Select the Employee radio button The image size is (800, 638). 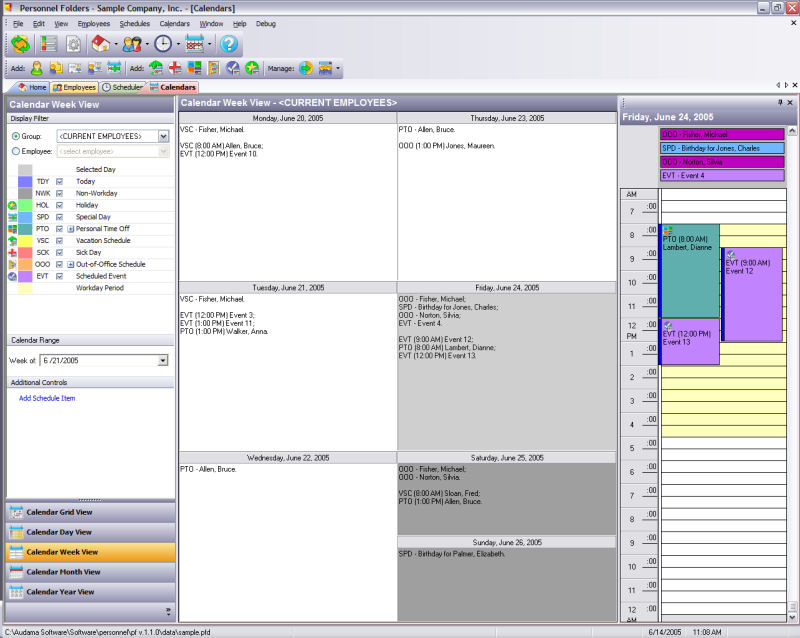[16, 151]
